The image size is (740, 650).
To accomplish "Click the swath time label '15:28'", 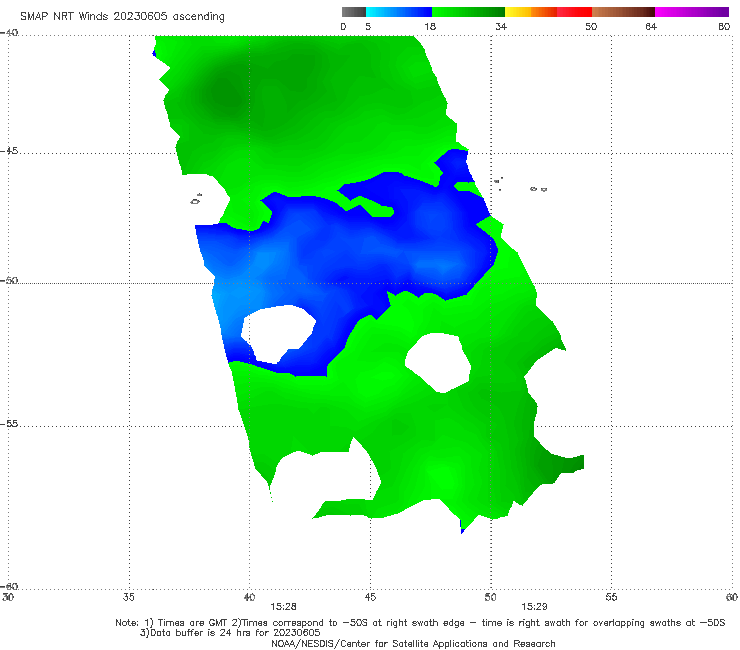I will [x=283, y=607].
